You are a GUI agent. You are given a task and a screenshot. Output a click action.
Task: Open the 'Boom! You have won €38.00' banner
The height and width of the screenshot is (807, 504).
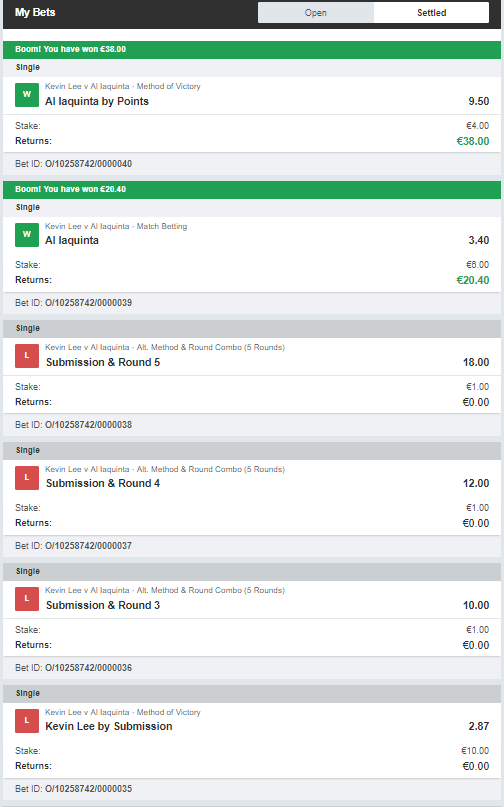[x=252, y=49]
